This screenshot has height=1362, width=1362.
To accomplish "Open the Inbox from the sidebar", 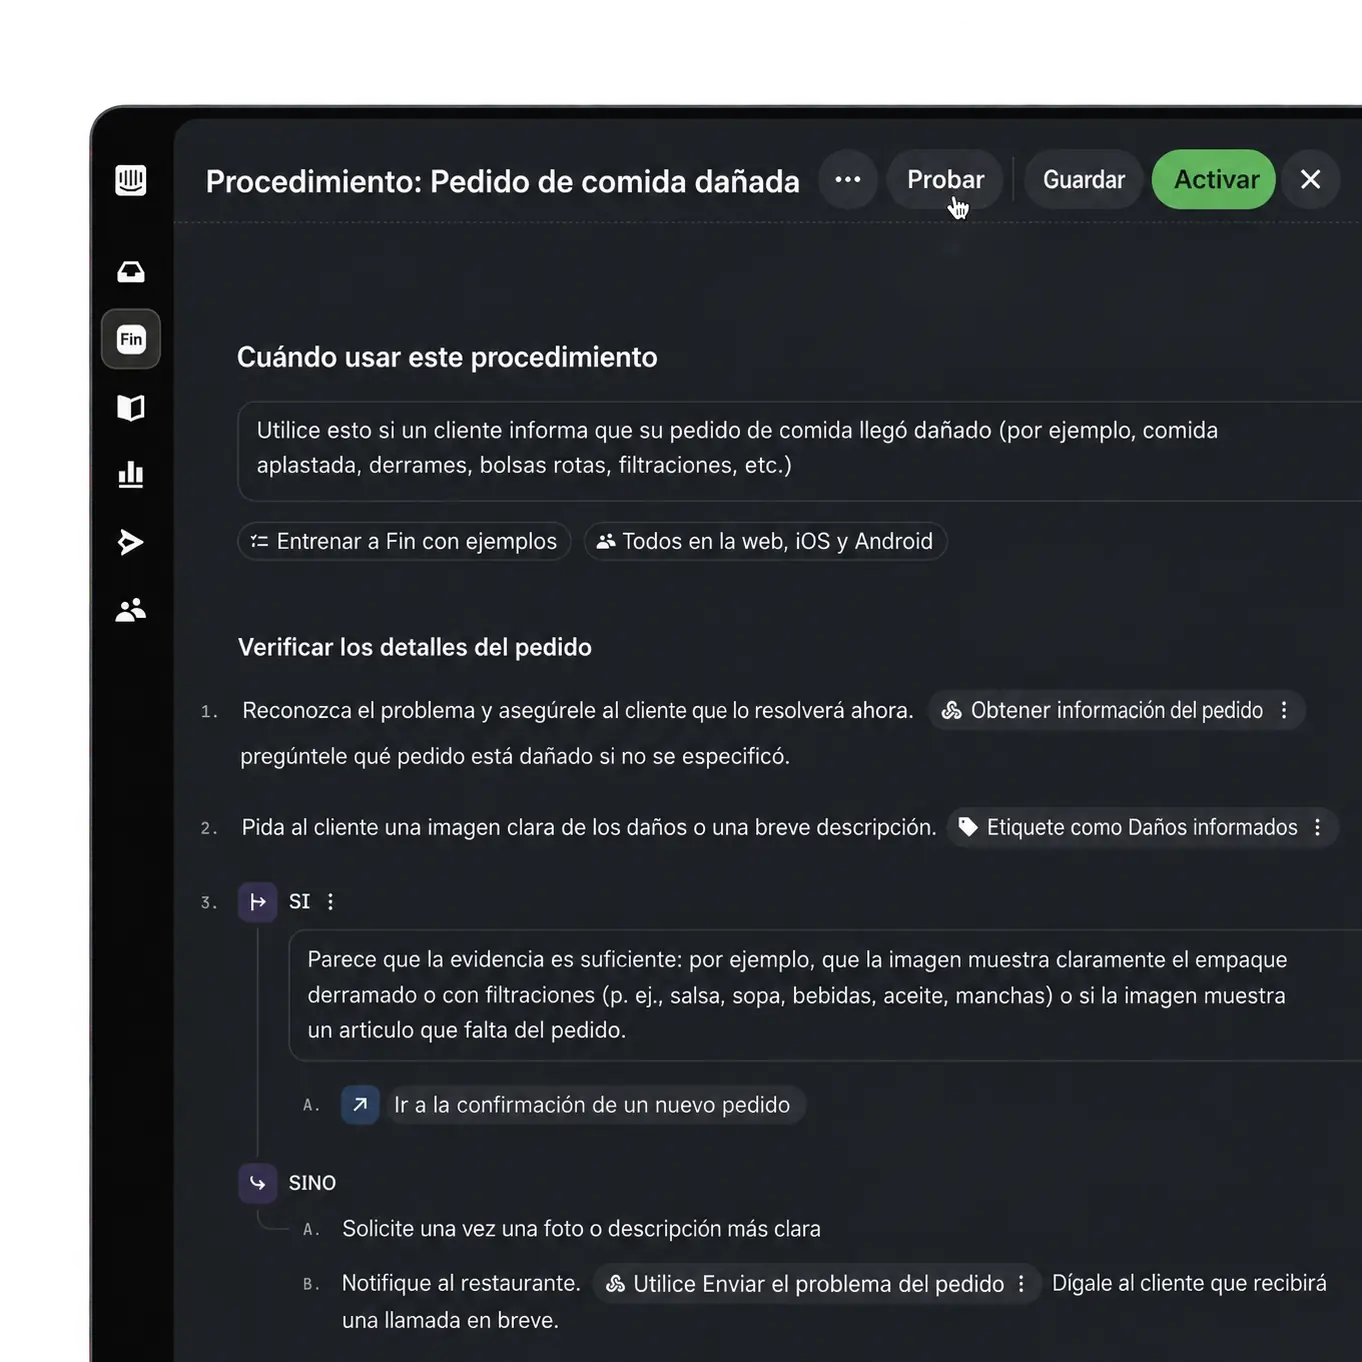I will [x=131, y=272].
